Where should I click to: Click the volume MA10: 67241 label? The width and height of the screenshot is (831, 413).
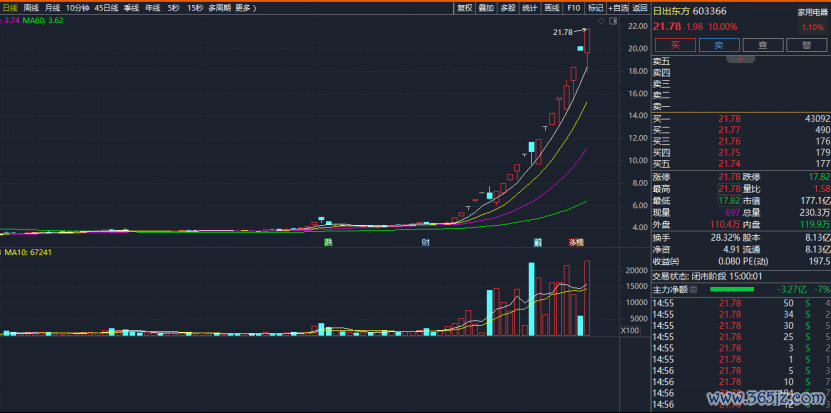coord(28,253)
